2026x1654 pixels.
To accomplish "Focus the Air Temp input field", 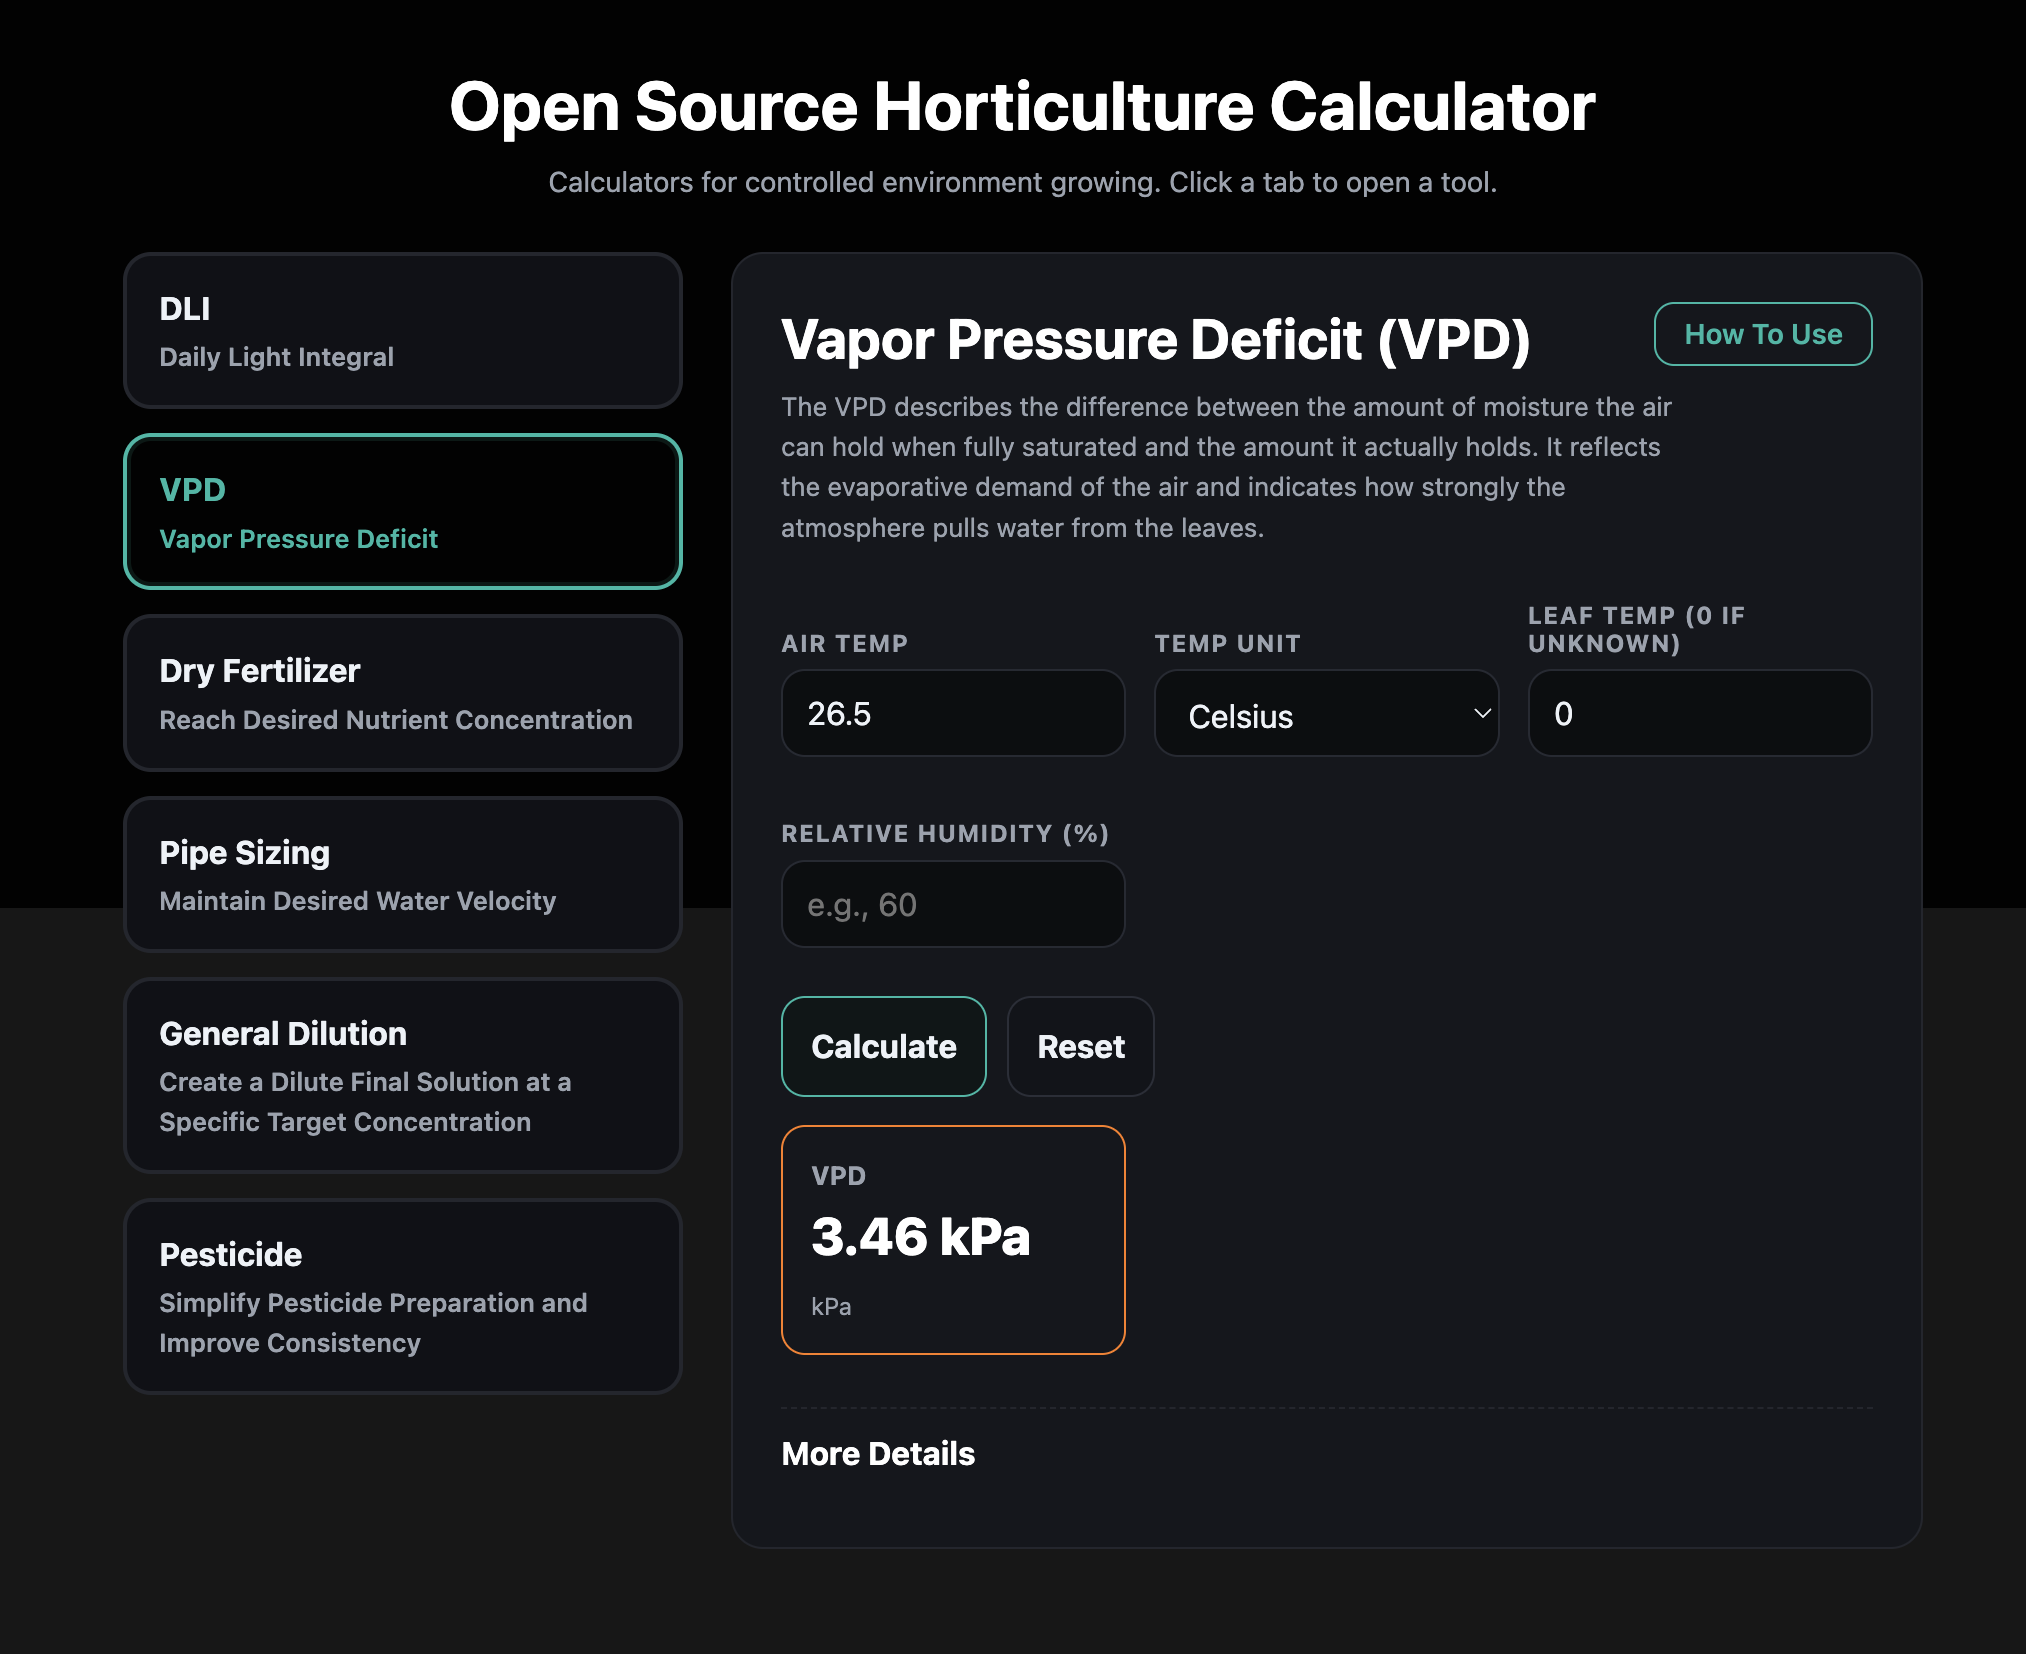I will click(952, 714).
